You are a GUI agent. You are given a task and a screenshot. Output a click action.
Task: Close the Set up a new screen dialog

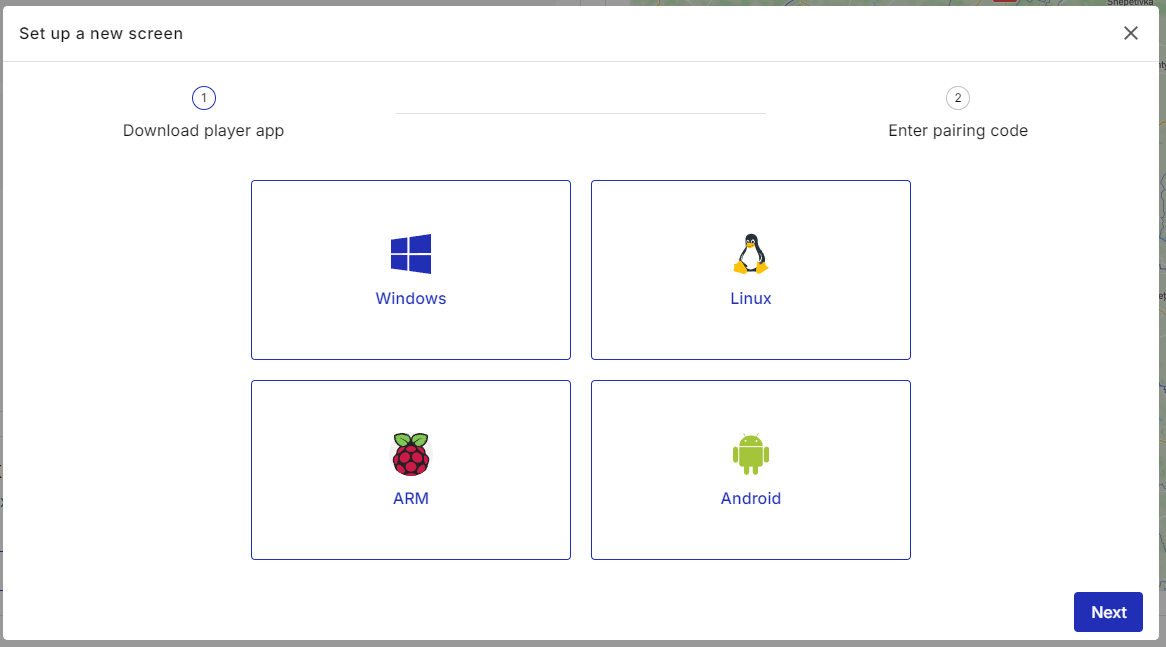1130,33
